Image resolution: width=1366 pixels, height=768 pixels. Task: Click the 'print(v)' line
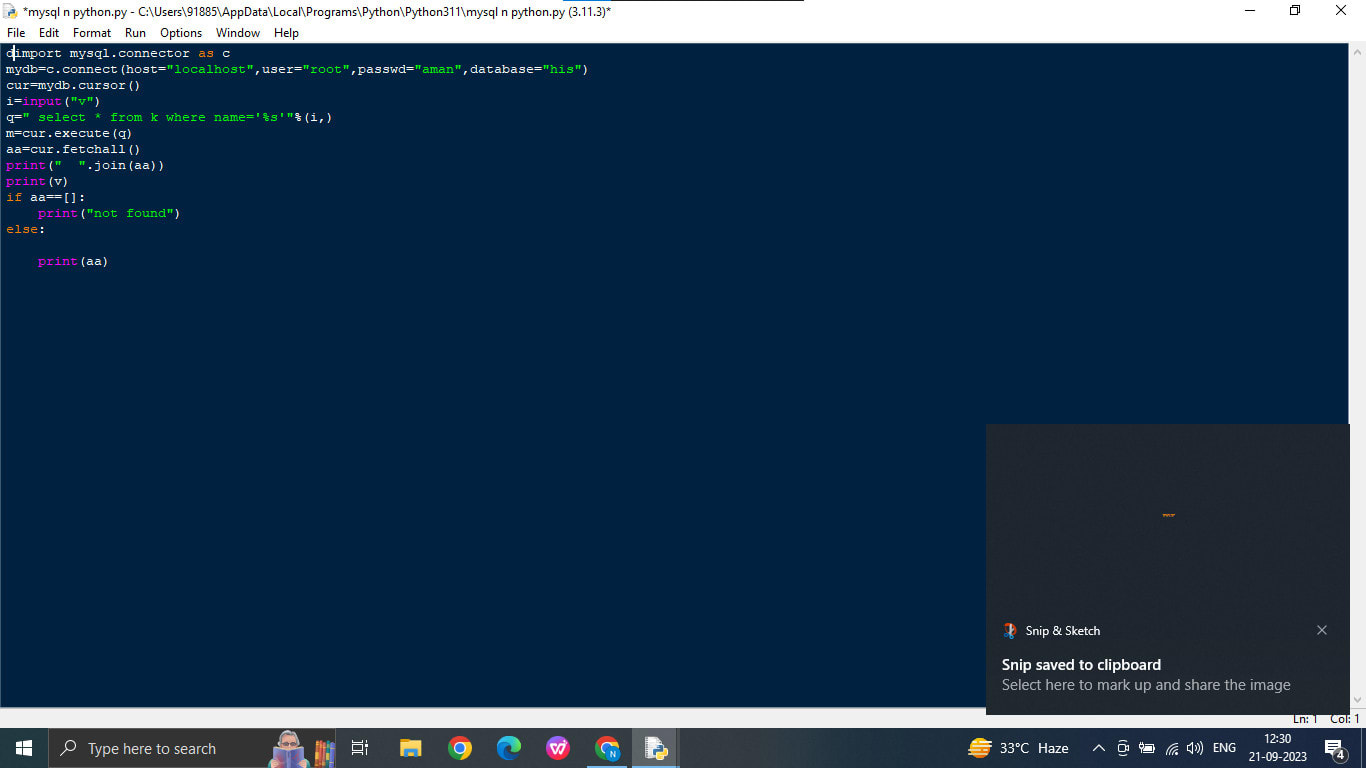click(37, 181)
